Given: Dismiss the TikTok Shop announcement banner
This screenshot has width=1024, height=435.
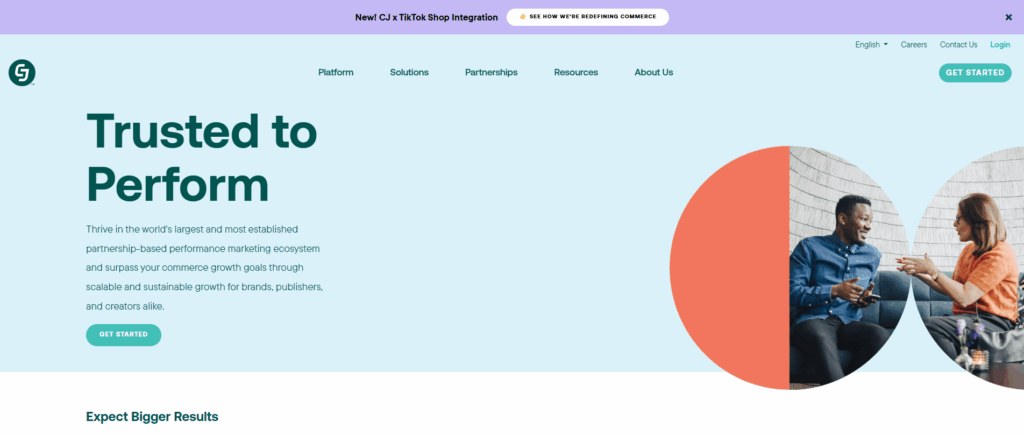Looking at the screenshot, I should click(1008, 17).
